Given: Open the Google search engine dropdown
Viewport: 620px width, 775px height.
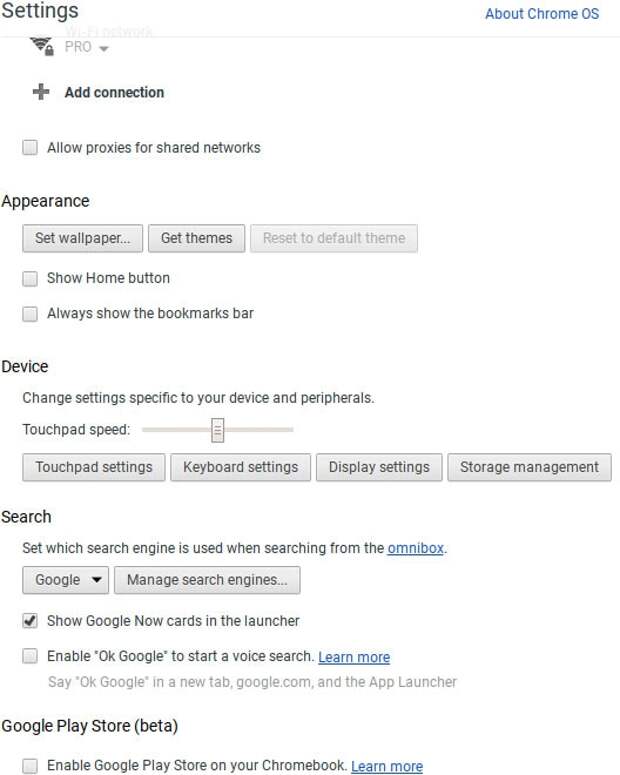Looking at the screenshot, I should [x=66, y=580].
